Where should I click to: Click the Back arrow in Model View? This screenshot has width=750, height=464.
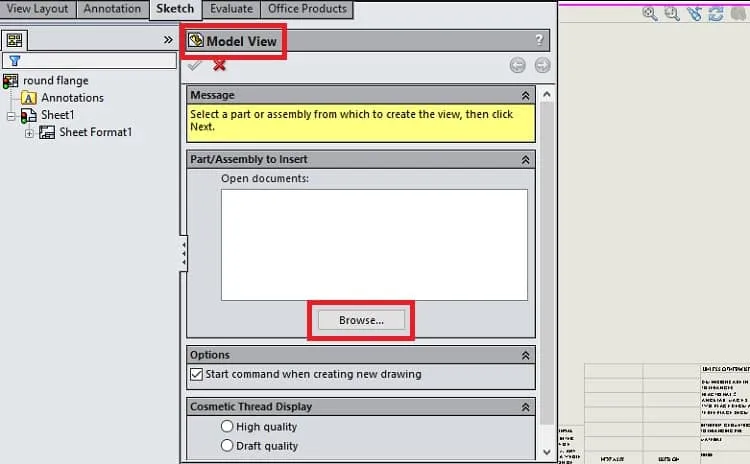pos(518,65)
